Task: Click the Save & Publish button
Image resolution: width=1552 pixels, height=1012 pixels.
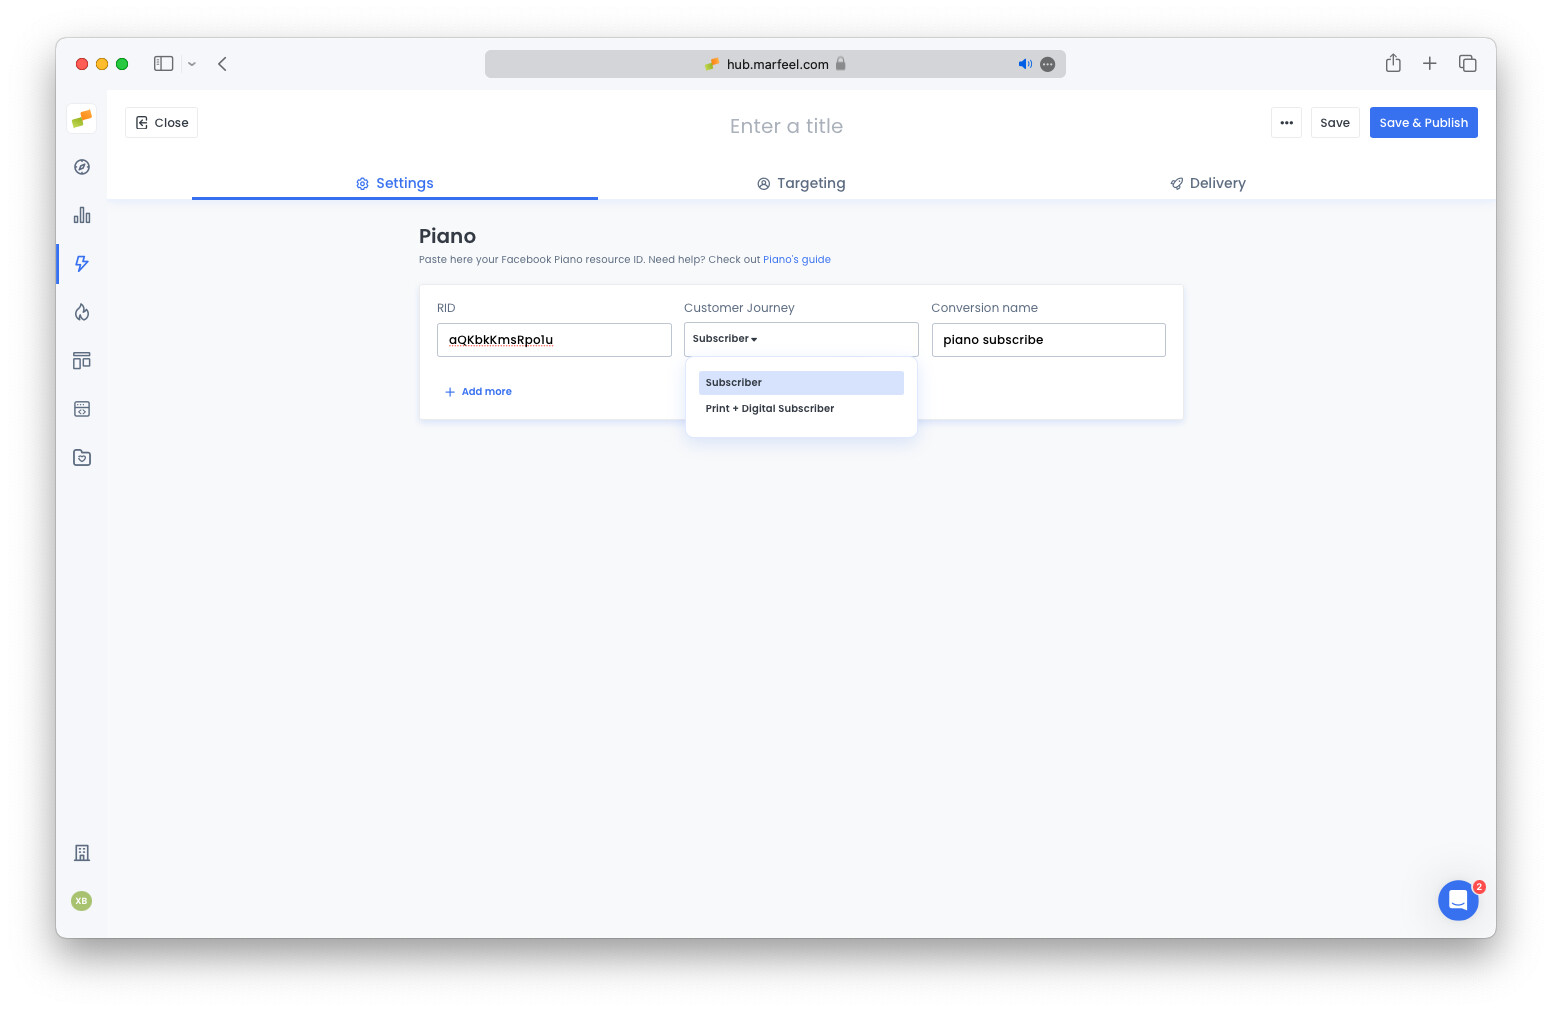Action: pyautogui.click(x=1423, y=122)
